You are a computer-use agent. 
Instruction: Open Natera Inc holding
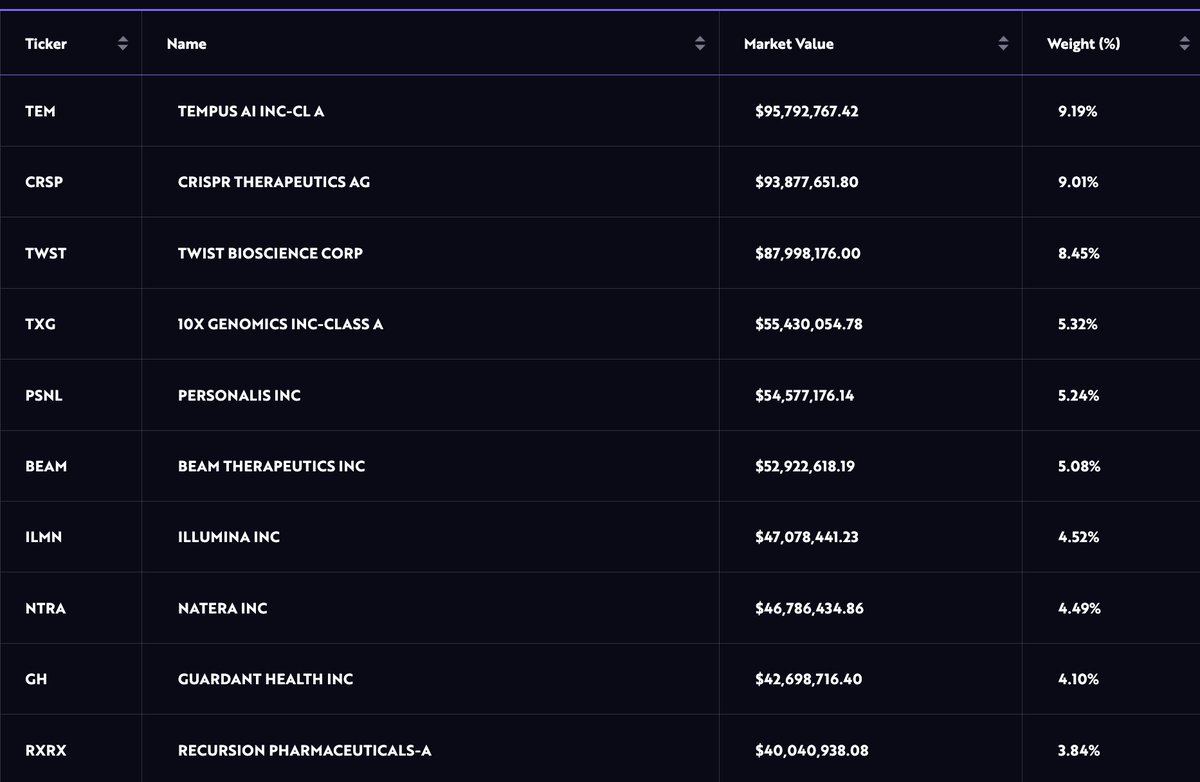click(222, 608)
